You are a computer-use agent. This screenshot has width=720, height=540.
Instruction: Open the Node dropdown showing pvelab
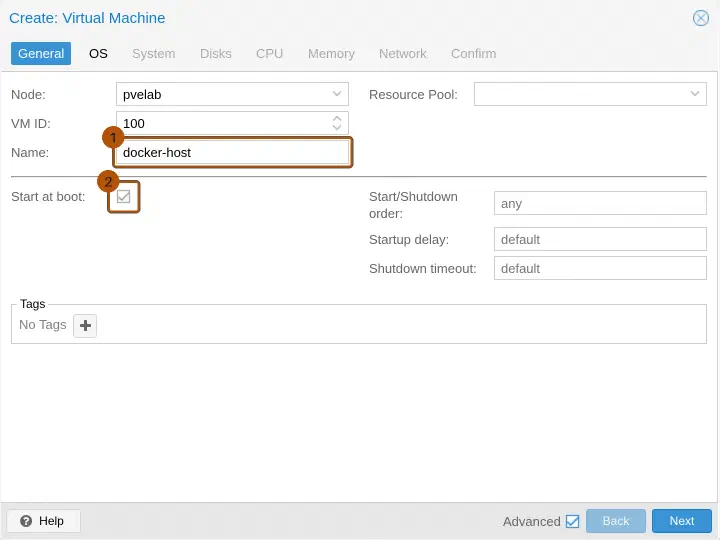pos(337,94)
